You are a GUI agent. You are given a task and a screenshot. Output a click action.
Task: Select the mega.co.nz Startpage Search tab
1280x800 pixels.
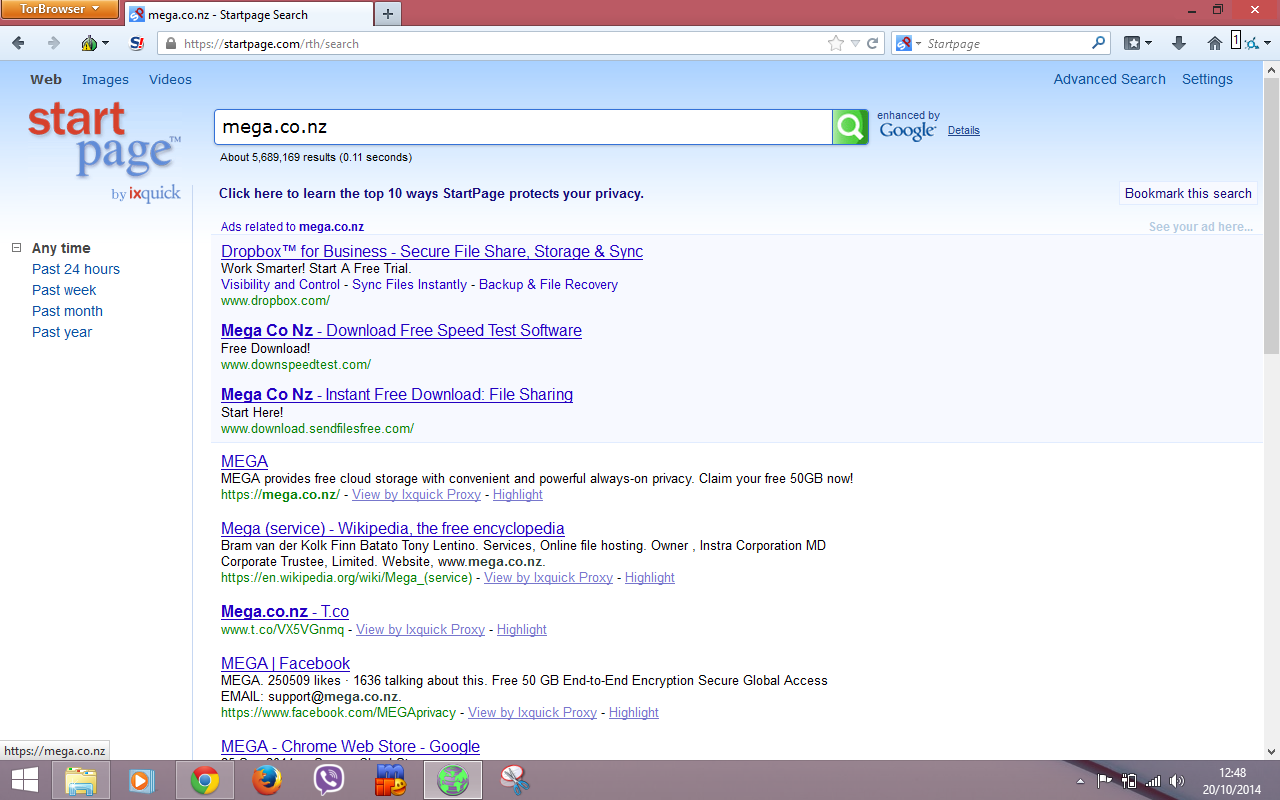click(248, 14)
